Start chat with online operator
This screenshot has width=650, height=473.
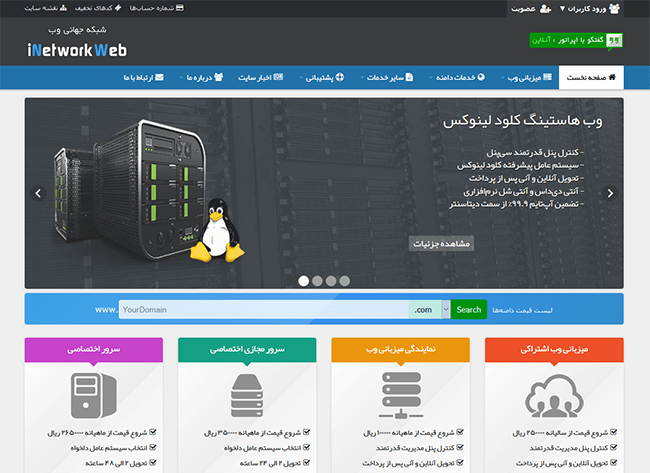(576, 40)
